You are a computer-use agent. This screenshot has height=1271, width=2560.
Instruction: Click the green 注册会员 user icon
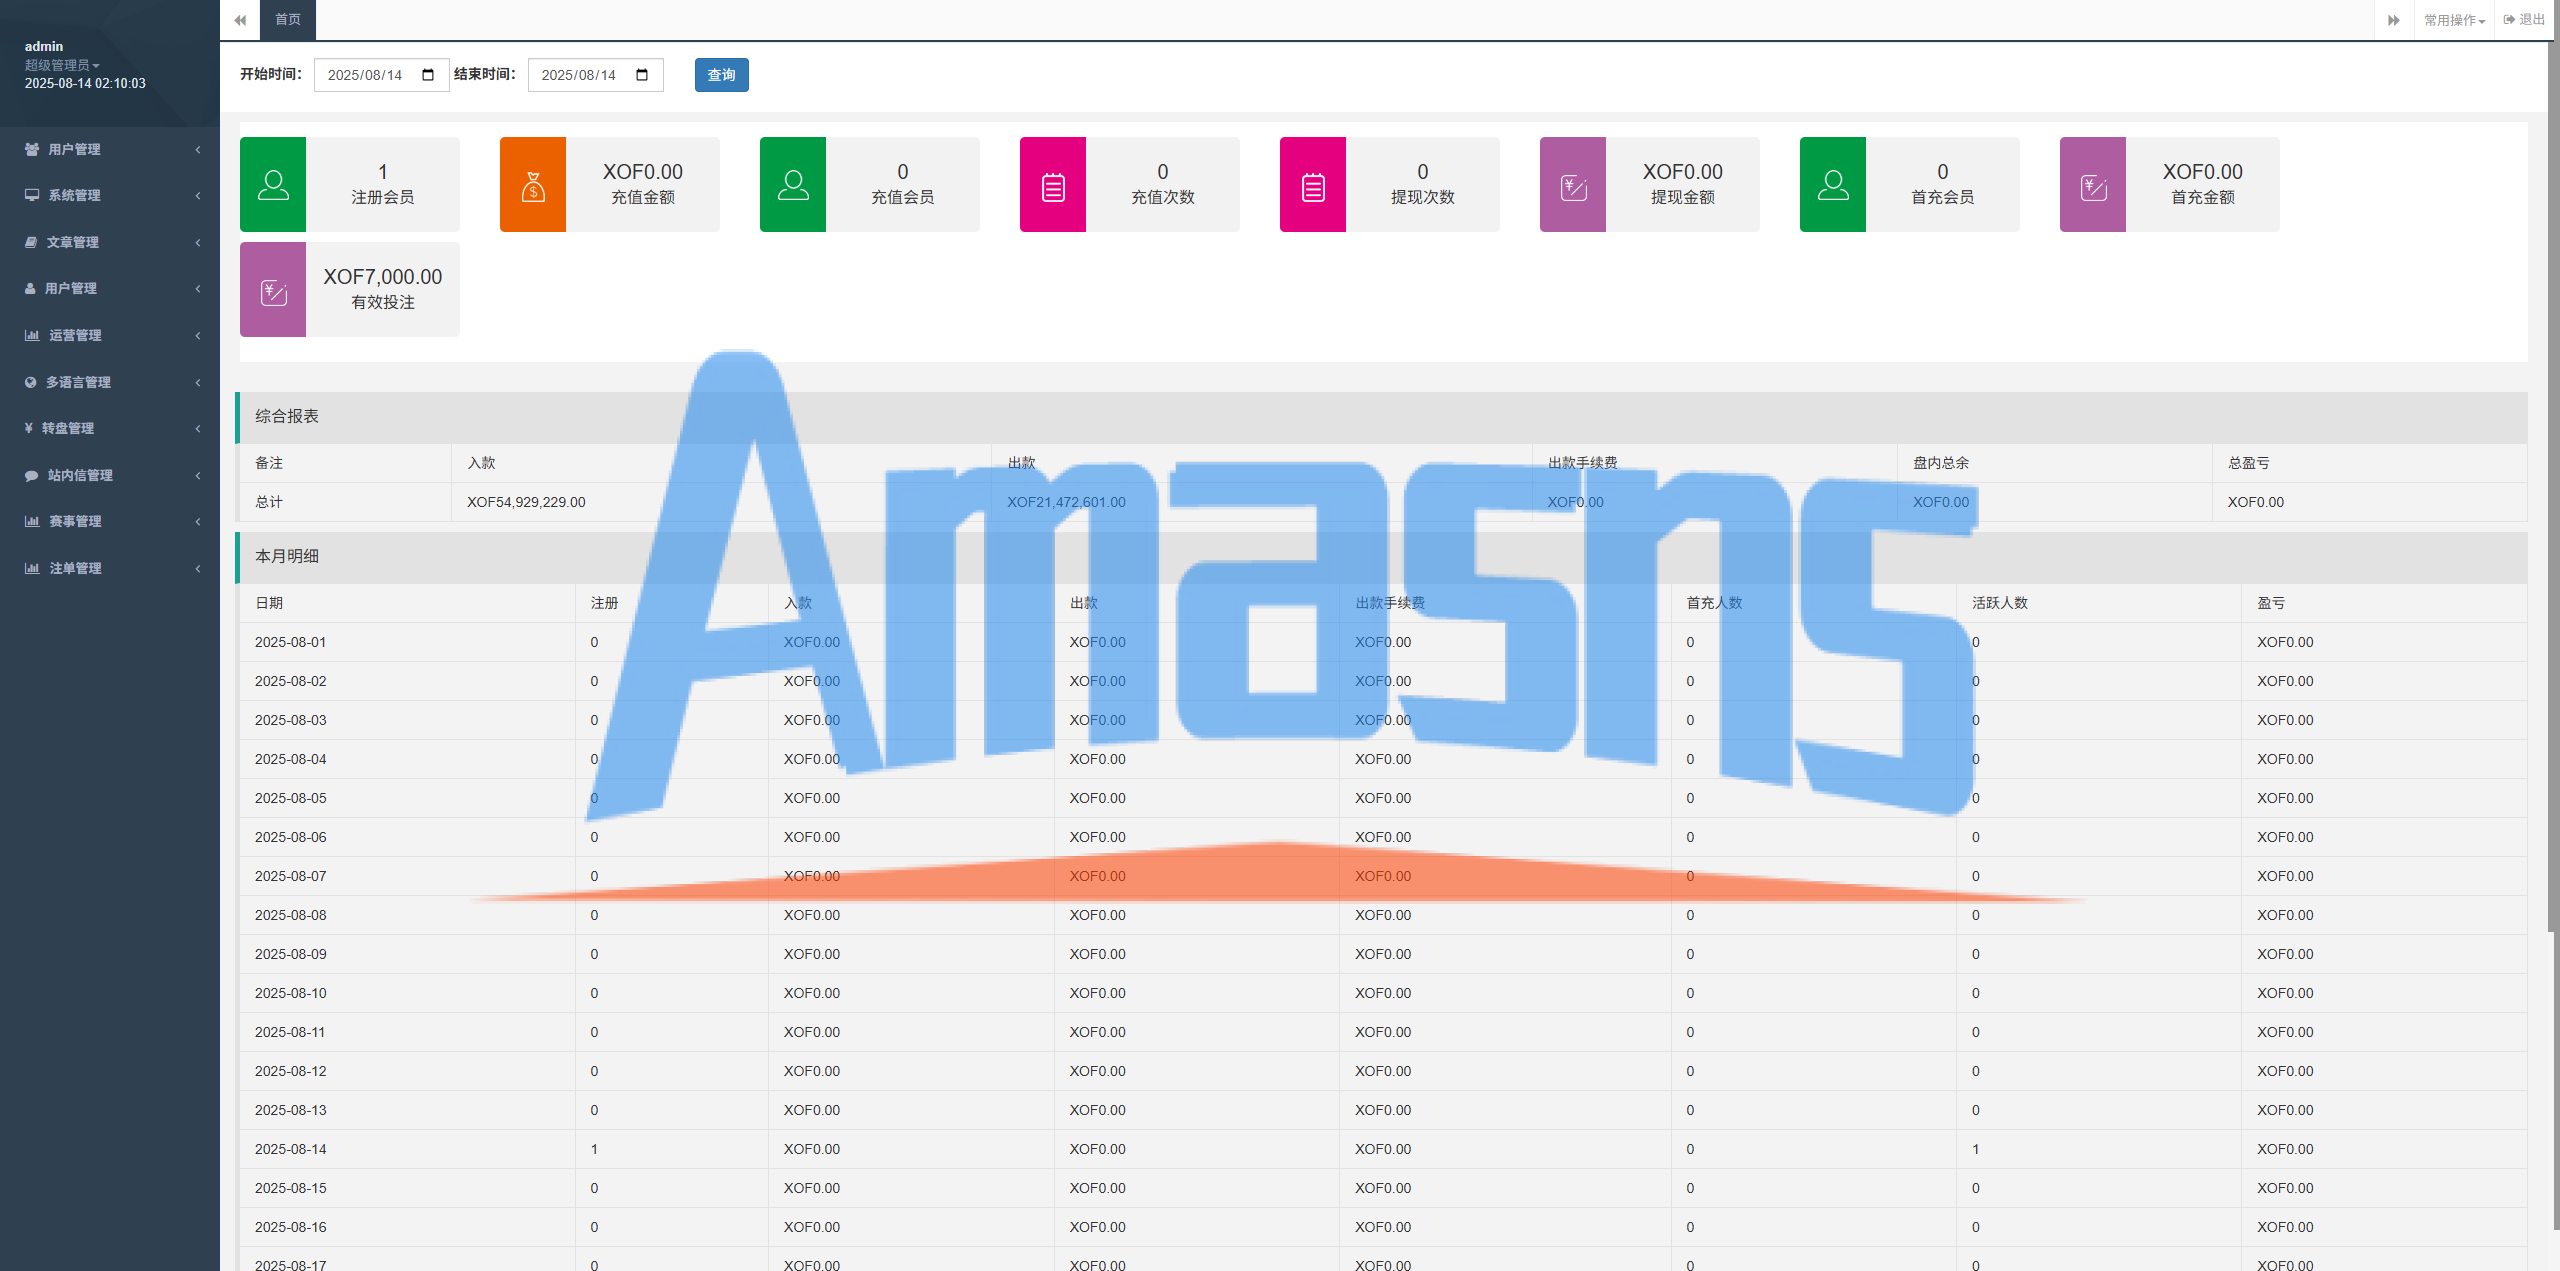273,185
